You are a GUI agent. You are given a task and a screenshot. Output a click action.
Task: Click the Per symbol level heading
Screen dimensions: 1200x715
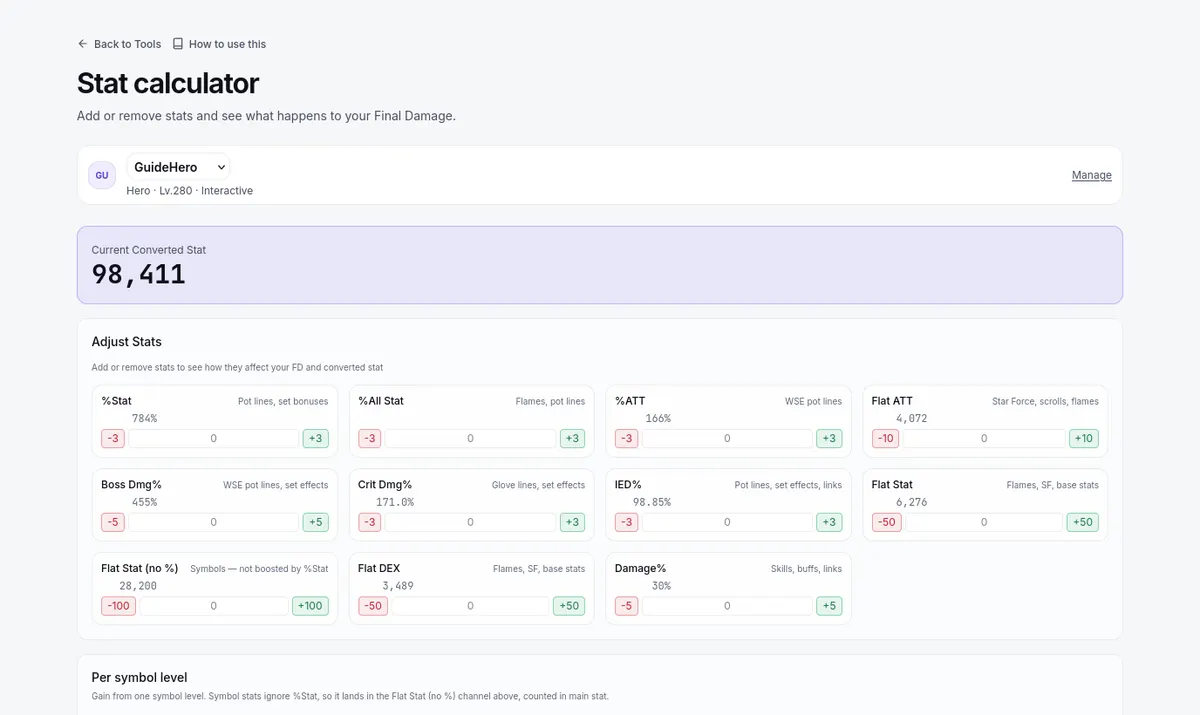139,677
